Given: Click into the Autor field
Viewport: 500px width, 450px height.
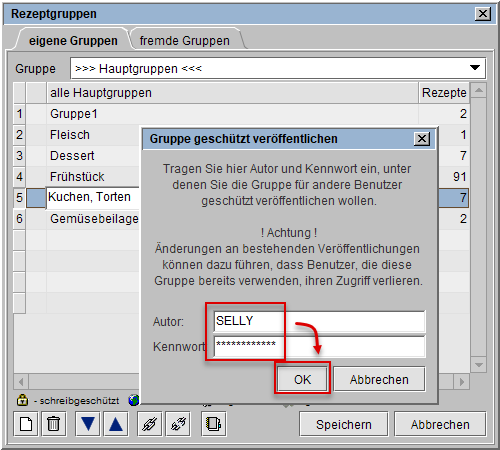Looking at the screenshot, I should tap(319, 321).
